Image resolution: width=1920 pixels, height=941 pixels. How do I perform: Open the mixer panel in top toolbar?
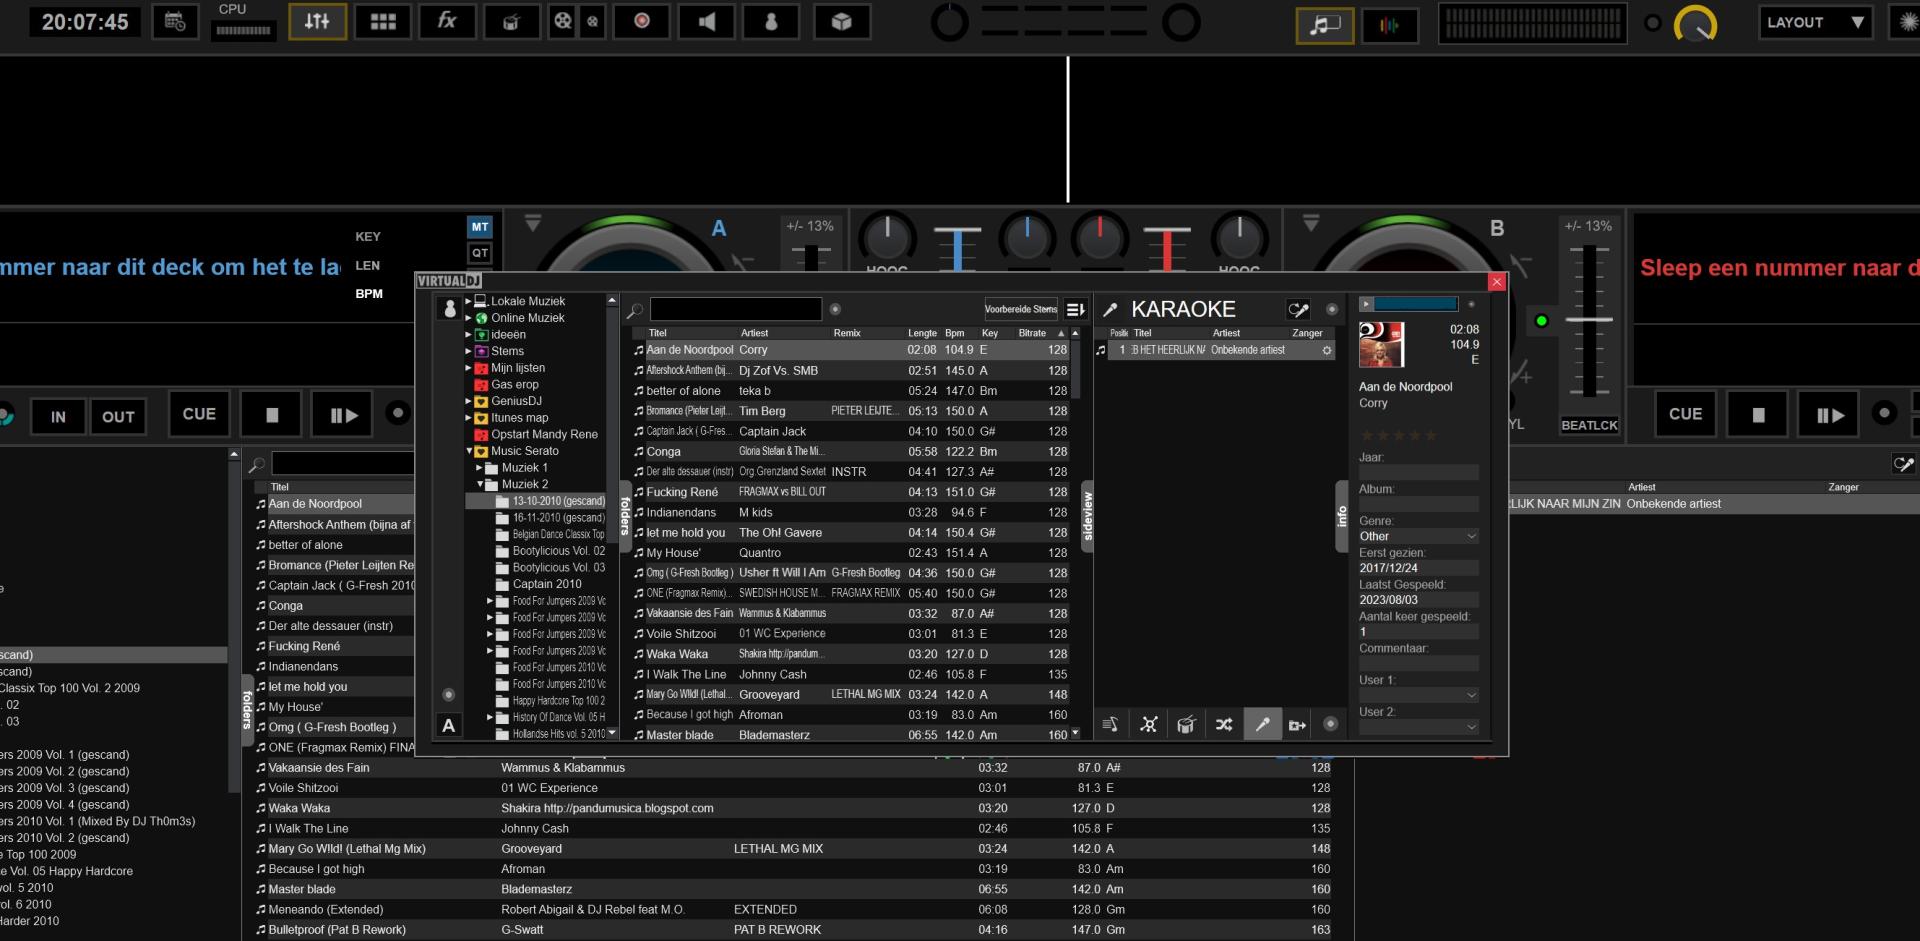(317, 22)
